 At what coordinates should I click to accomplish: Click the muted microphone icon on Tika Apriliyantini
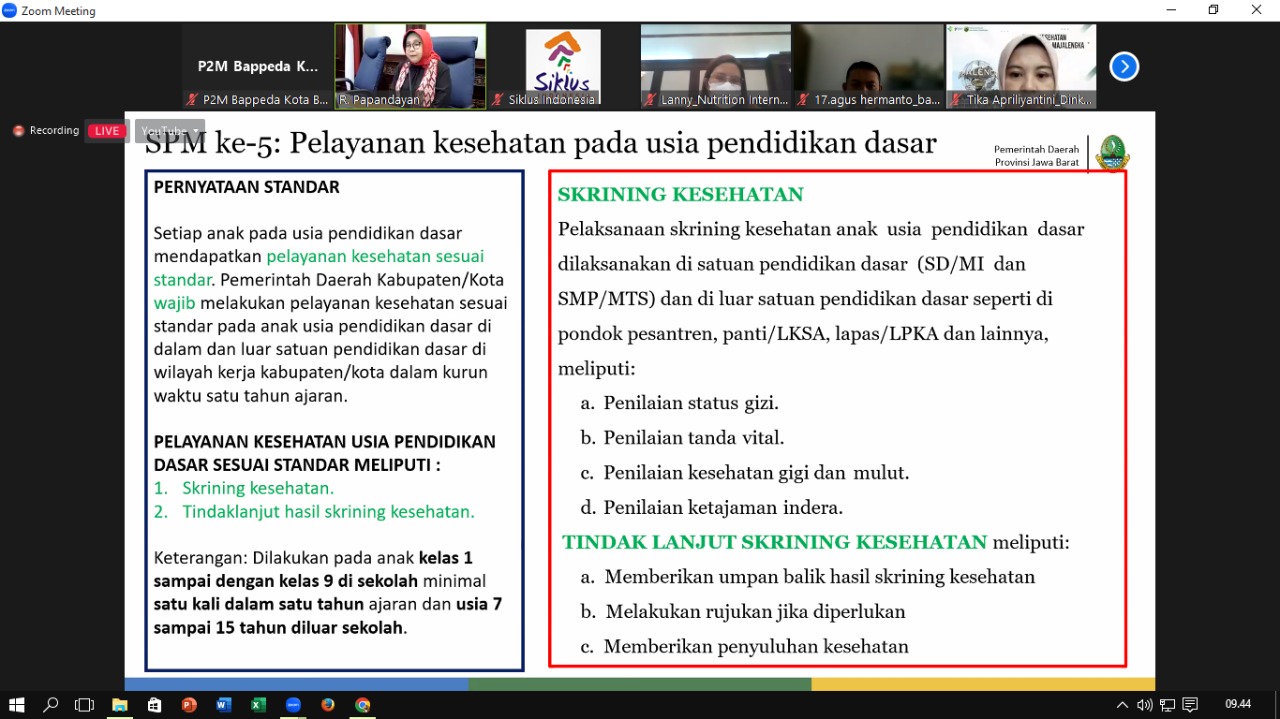956,100
